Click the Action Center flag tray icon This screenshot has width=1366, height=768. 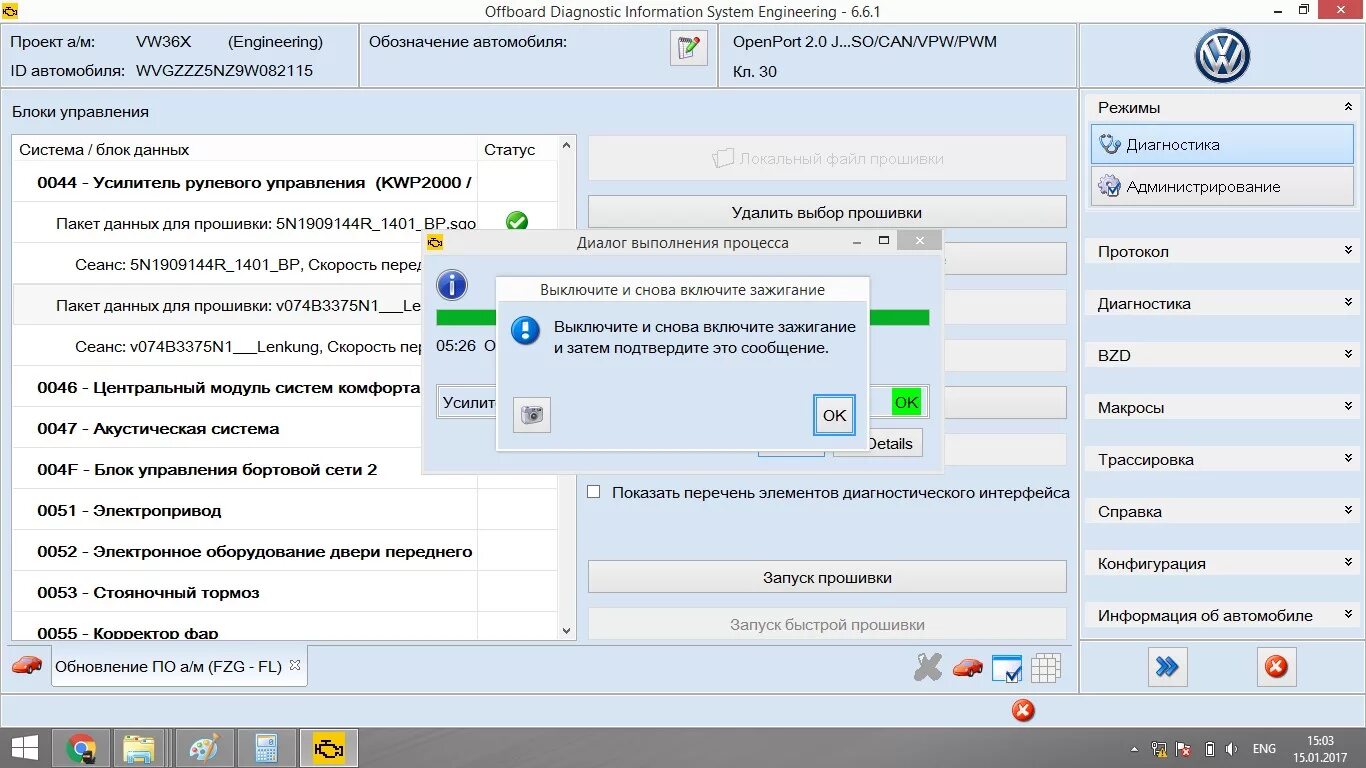[1184, 749]
